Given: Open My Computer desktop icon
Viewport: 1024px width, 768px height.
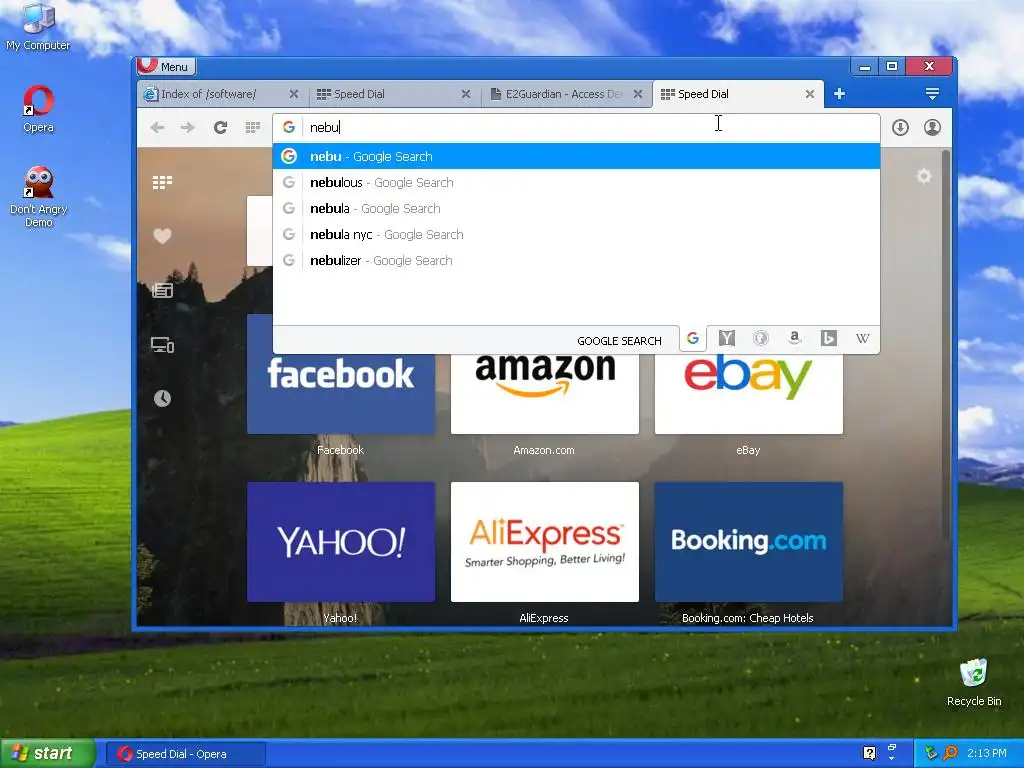Looking at the screenshot, I should pyautogui.click(x=38, y=27).
